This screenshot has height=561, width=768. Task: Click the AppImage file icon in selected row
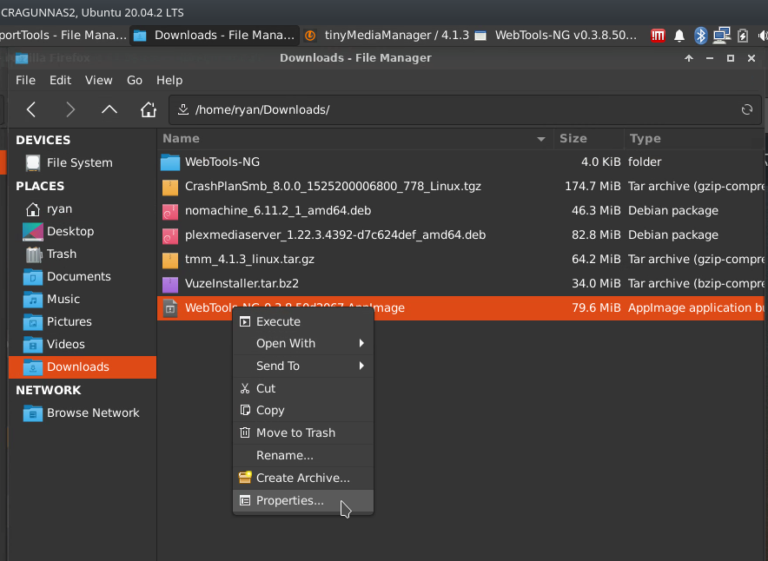(170, 308)
